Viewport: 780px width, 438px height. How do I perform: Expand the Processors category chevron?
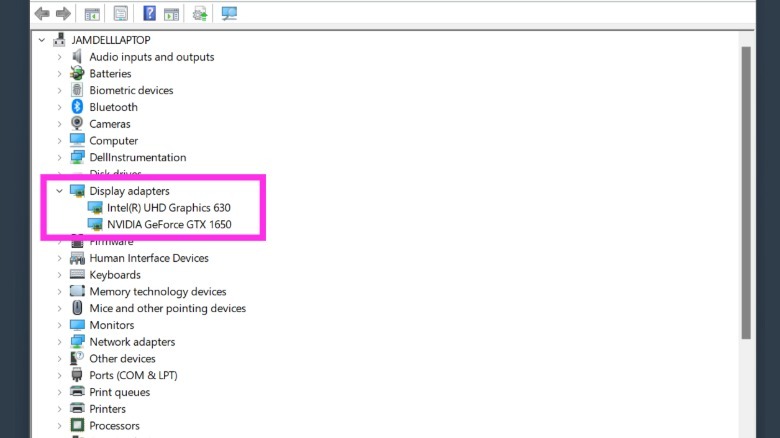point(59,426)
